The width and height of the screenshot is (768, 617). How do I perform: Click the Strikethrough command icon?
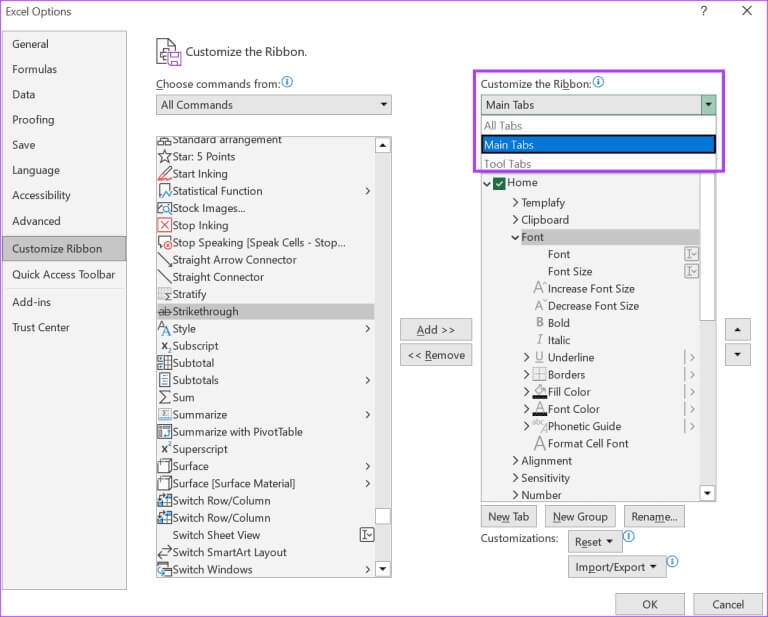[165, 312]
